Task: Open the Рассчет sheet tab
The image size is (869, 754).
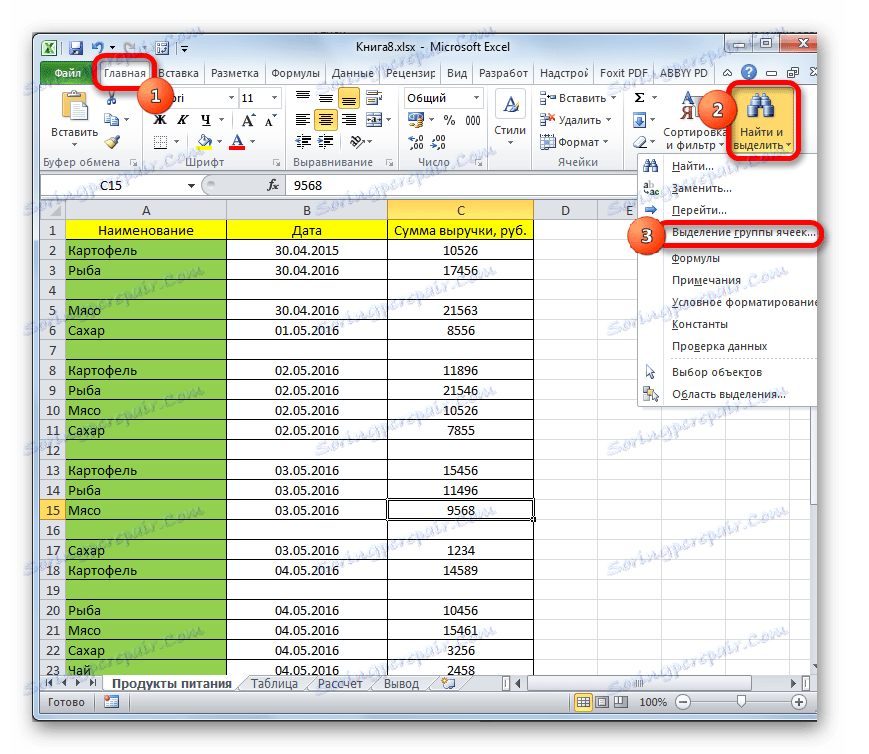Action: click(x=340, y=684)
